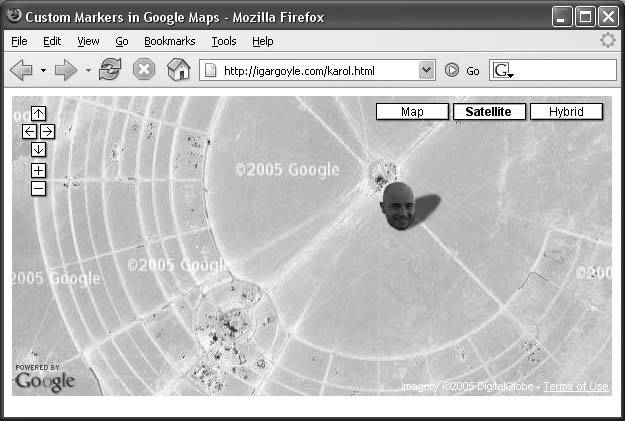
Task: Open the Tools menu
Action: pos(224,41)
